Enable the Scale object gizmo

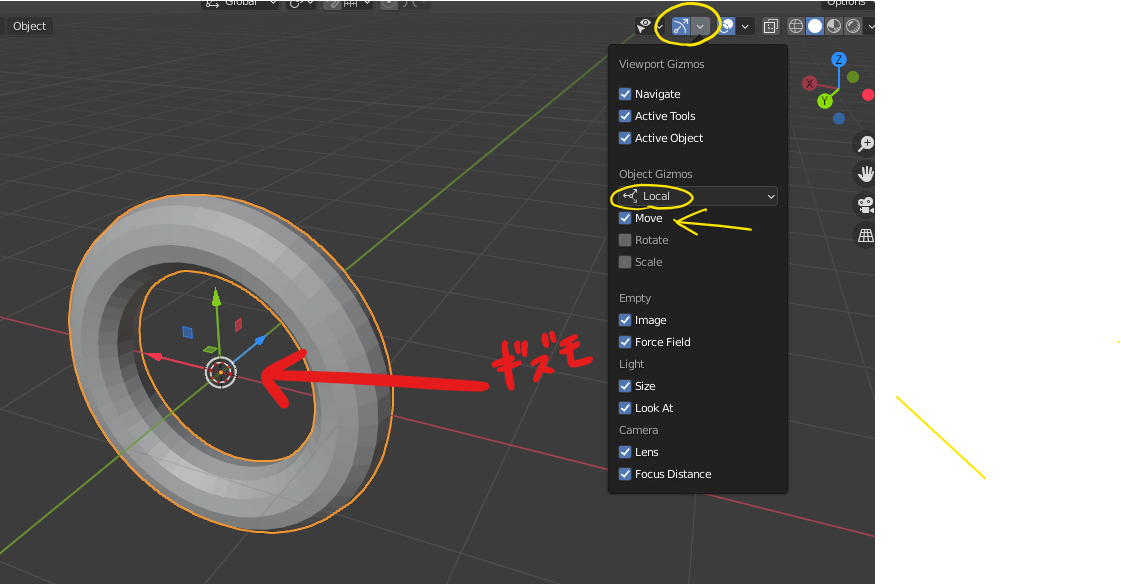tap(625, 262)
